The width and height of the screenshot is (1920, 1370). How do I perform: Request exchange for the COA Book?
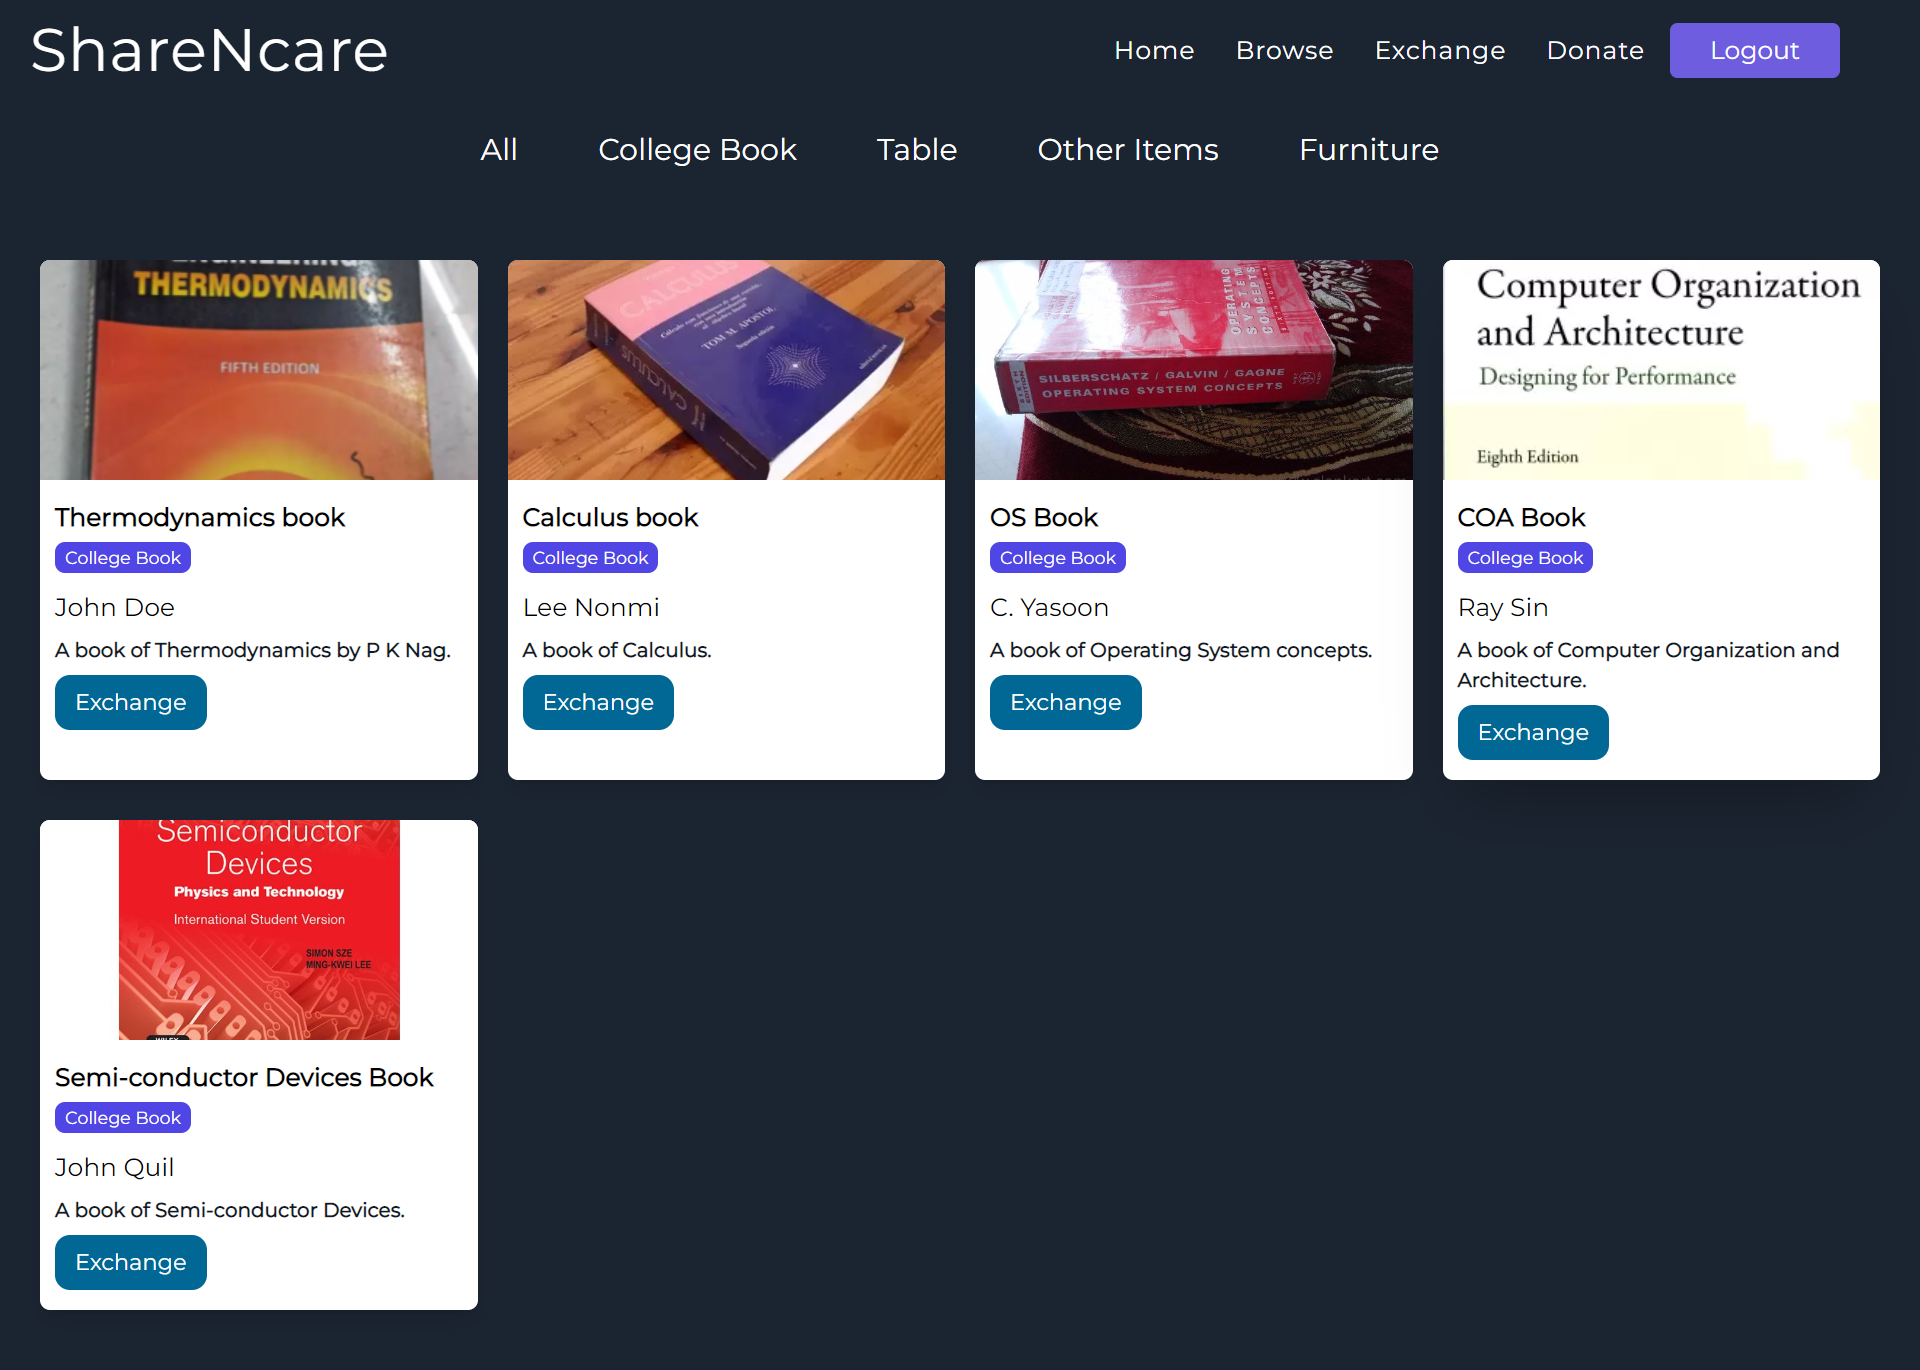[x=1532, y=732]
